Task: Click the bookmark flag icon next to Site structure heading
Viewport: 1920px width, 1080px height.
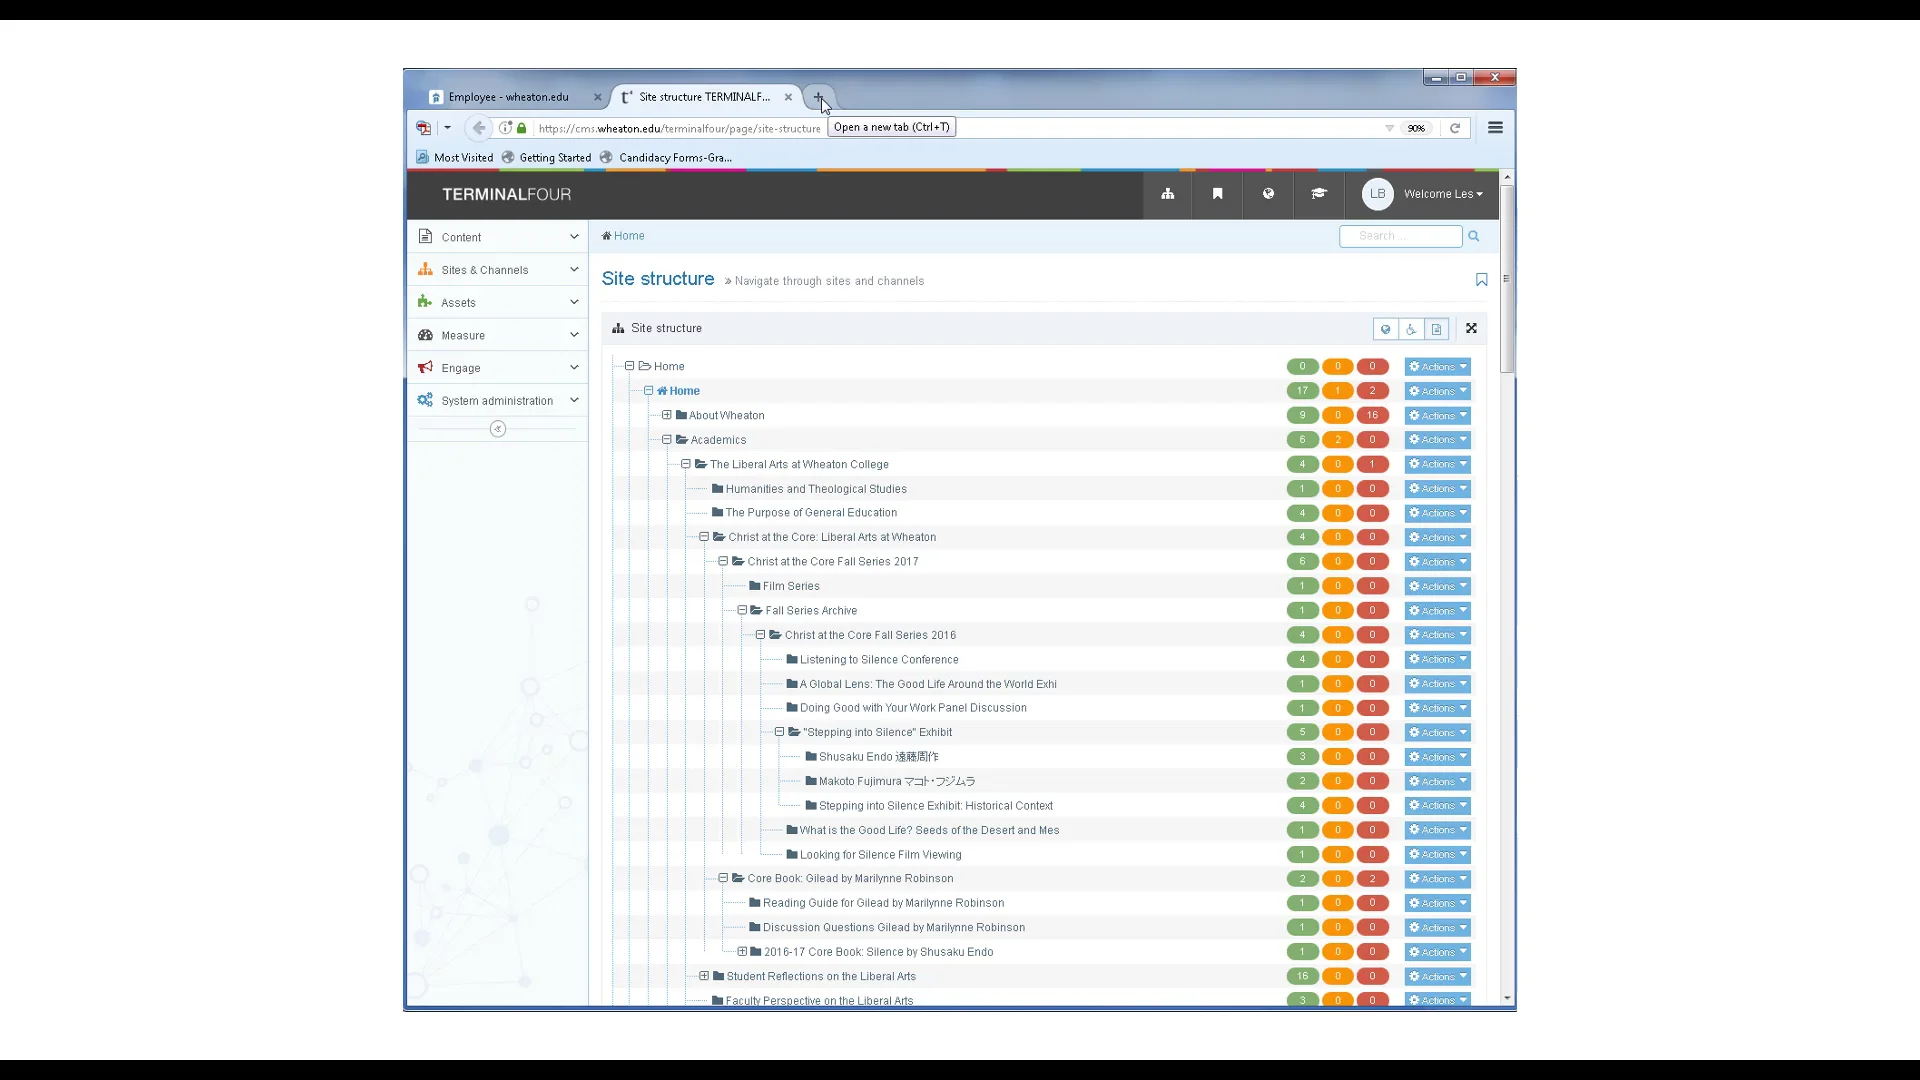Action: coord(1481,280)
